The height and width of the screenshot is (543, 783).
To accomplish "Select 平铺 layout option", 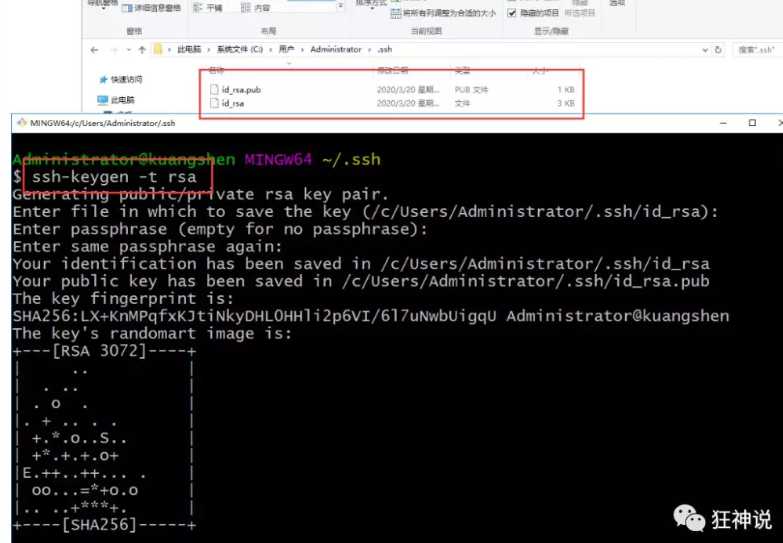I will click(x=208, y=8).
